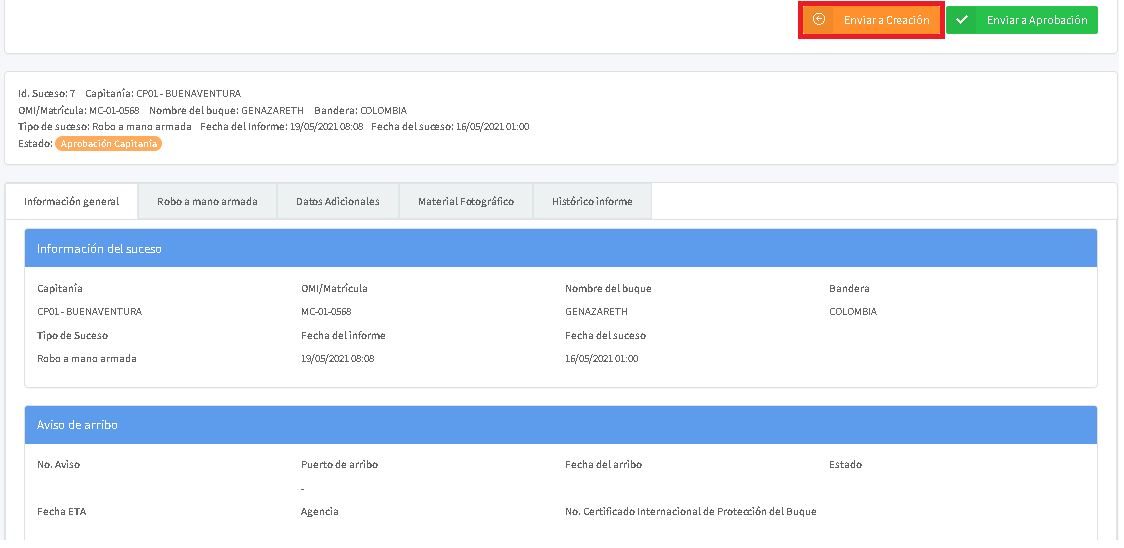1124x548 pixels.
Task: Click the back-arrow icon on Enviar a Creación
Action: coord(819,20)
